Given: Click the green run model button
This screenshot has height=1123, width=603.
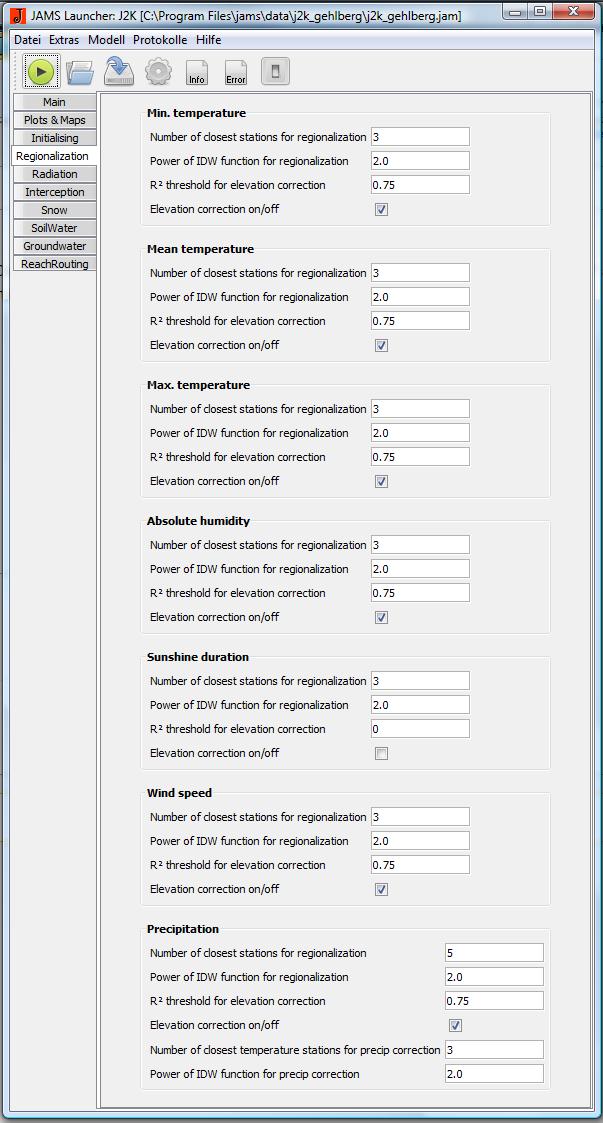Looking at the screenshot, I should coord(41,72).
